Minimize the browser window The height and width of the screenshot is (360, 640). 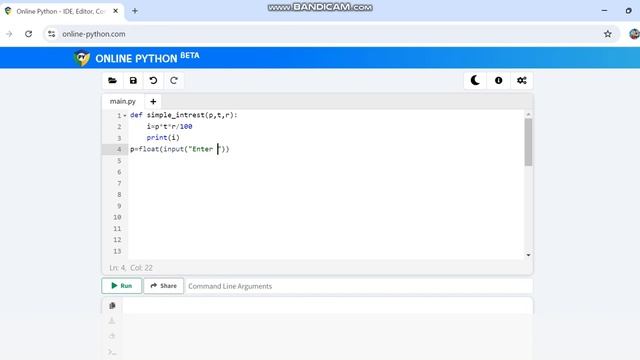604,11
